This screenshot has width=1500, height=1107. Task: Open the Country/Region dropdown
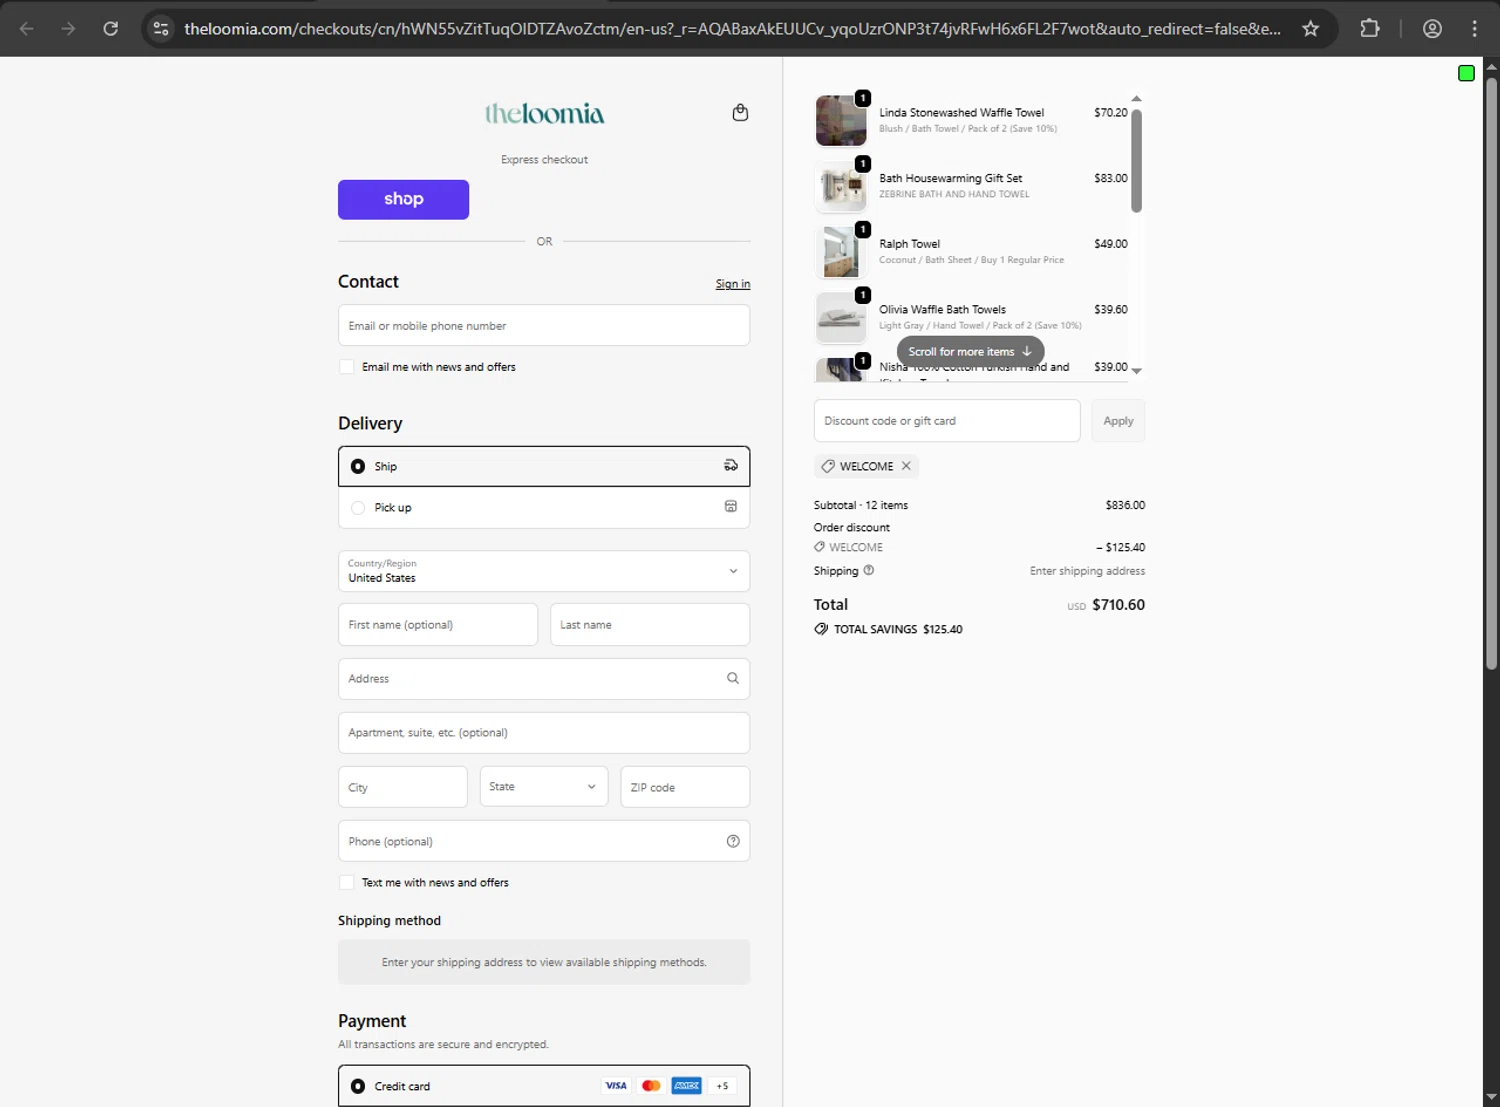point(544,571)
